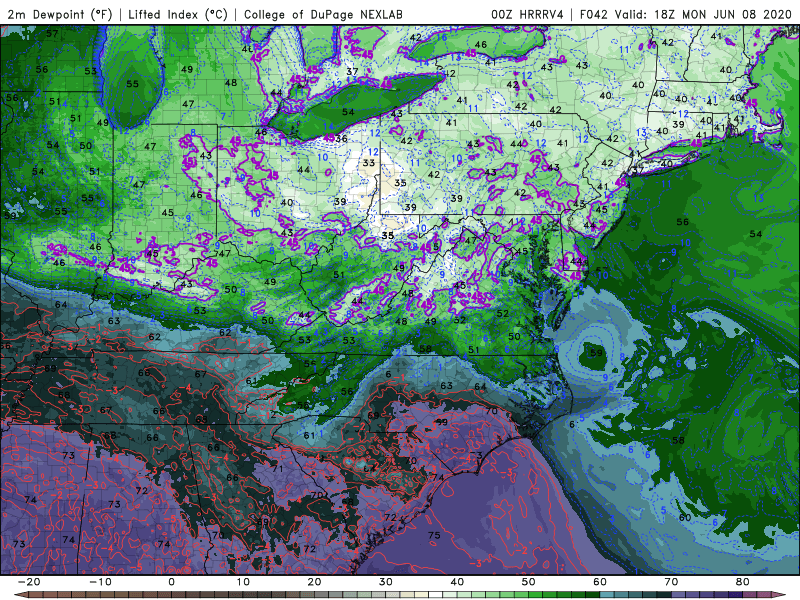This screenshot has width=800, height=600.
Task: Click the "18Z MON JUN 08 2020" valid time
Action: pyautogui.click(x=723, y=15)
